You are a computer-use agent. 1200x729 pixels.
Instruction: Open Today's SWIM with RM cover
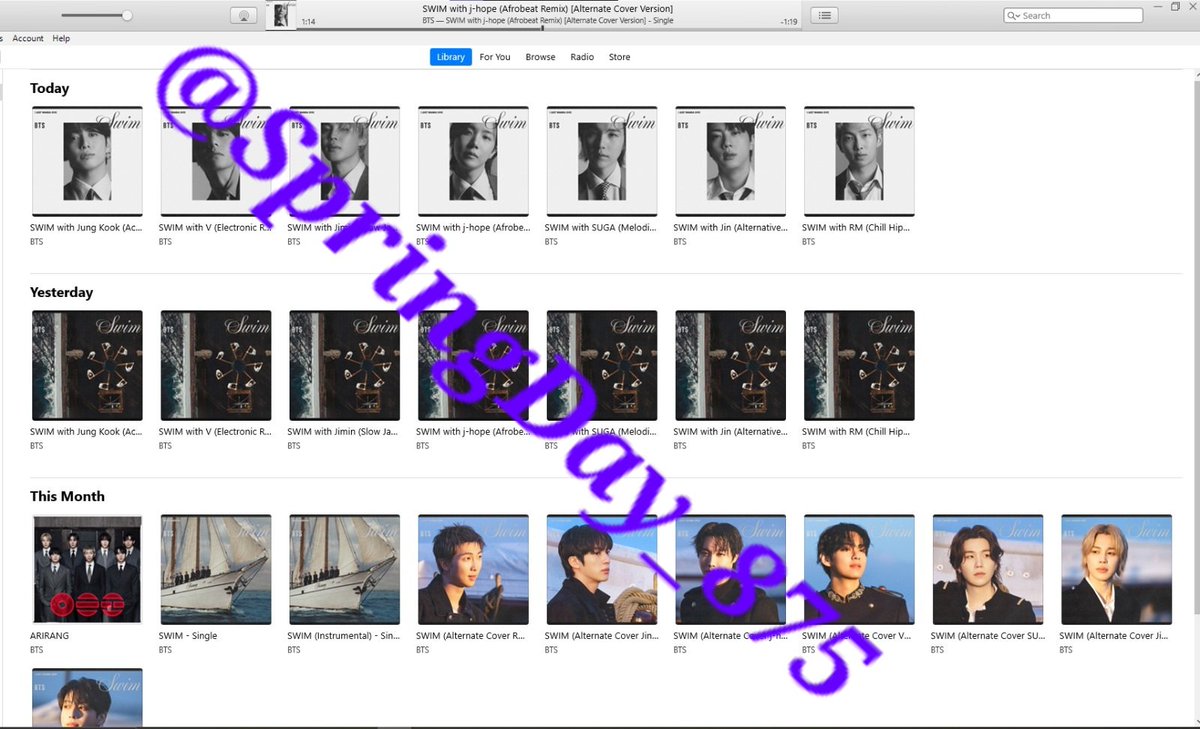pos(859,161)
